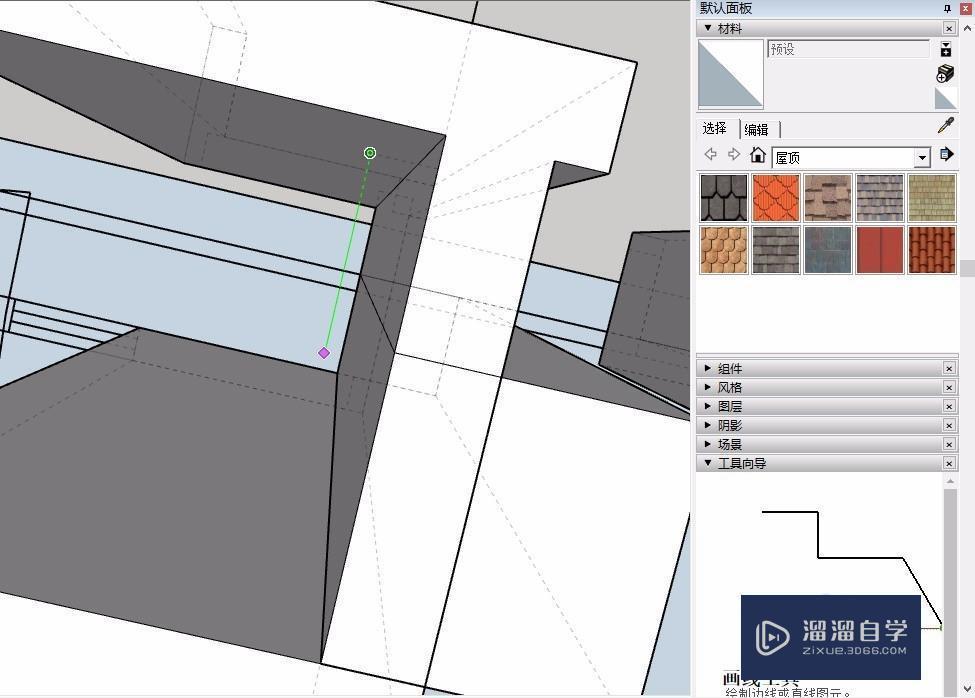Set default material from corner swatch

pos(946,98)
